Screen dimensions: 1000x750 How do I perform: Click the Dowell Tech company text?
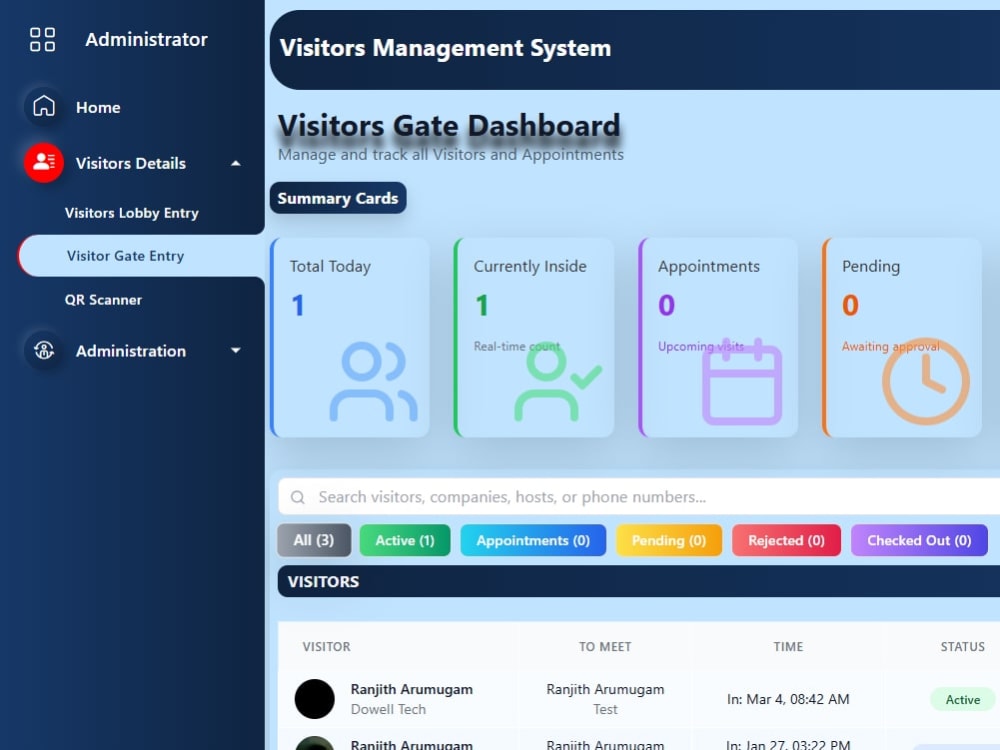(x=388, y=709)
